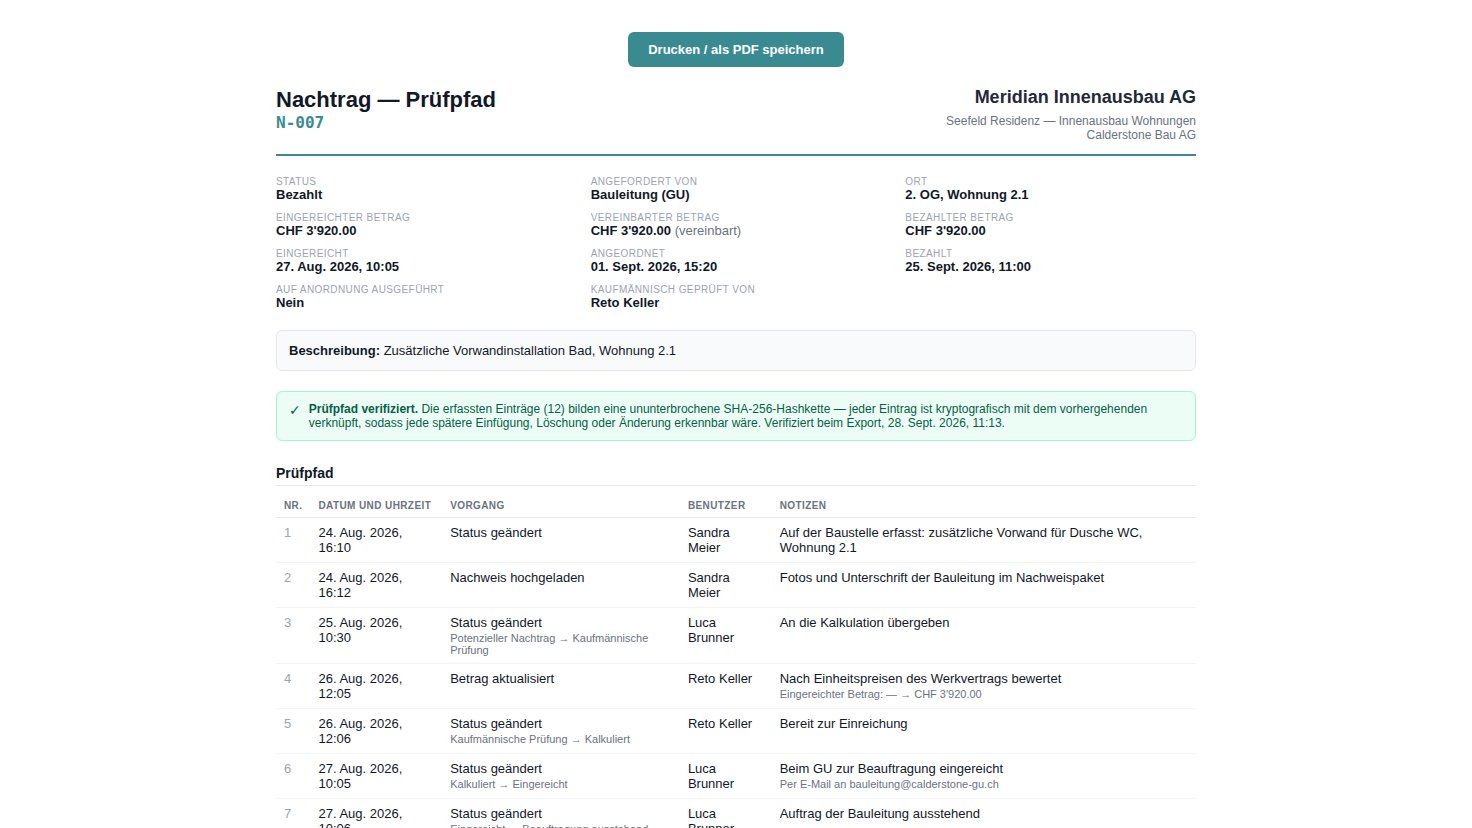Click the transition Kaufmännische Prüfung → Kalkuliert

coord(540,740)
